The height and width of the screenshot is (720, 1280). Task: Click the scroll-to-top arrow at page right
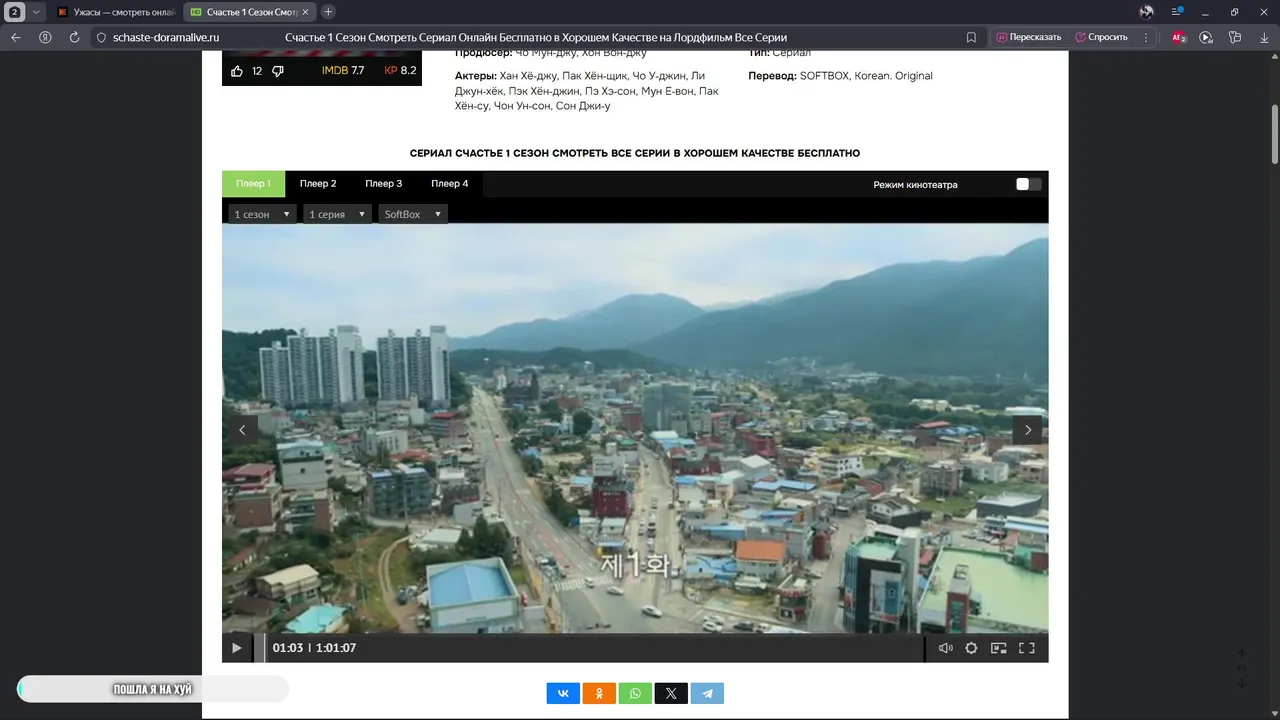(1242, 653)
